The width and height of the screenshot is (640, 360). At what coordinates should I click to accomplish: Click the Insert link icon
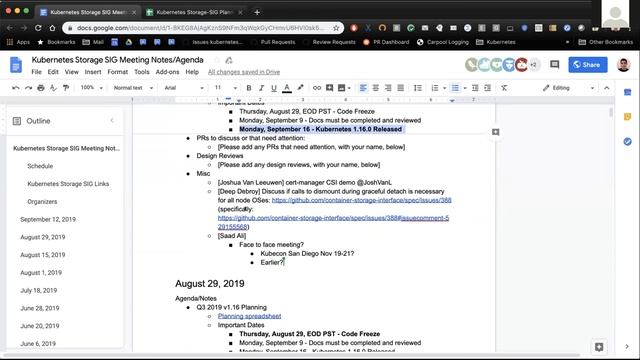(317, 88)
